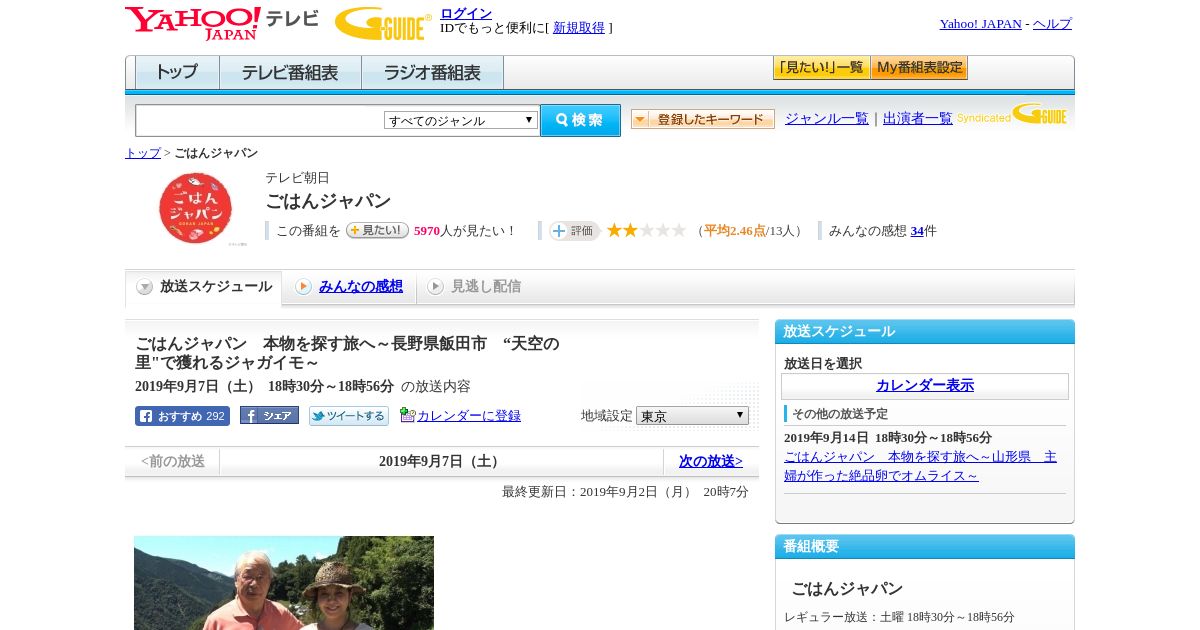Open the 登録したキーワード dropdown
Screen dimensions: 1200x630
click(x=703, y=119)
